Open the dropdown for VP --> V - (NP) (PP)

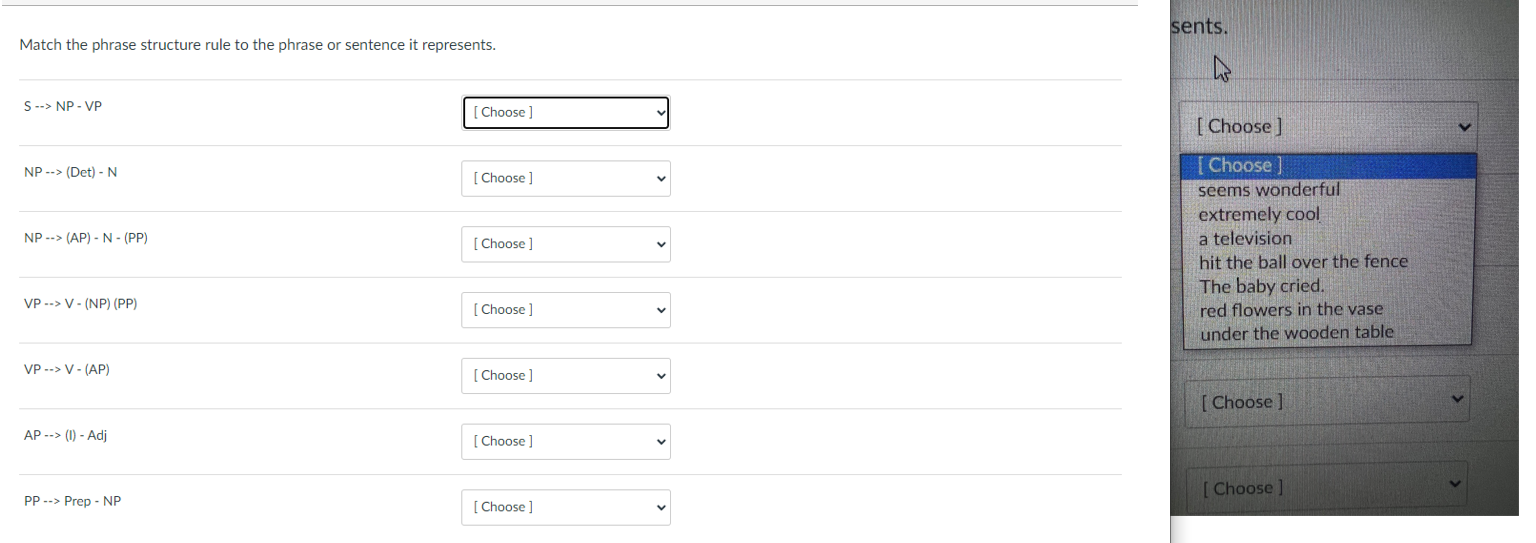coord(566,310)
